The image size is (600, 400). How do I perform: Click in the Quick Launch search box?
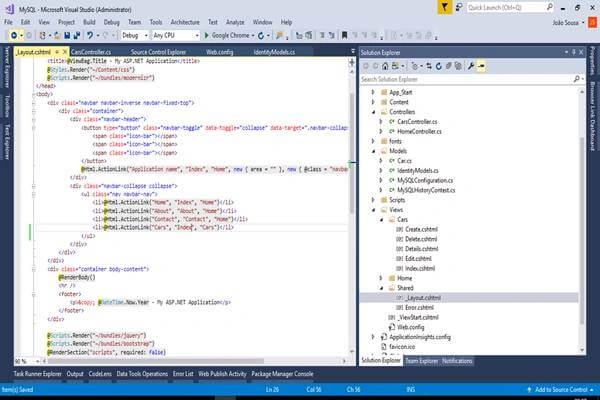click(x=510, y=7)
